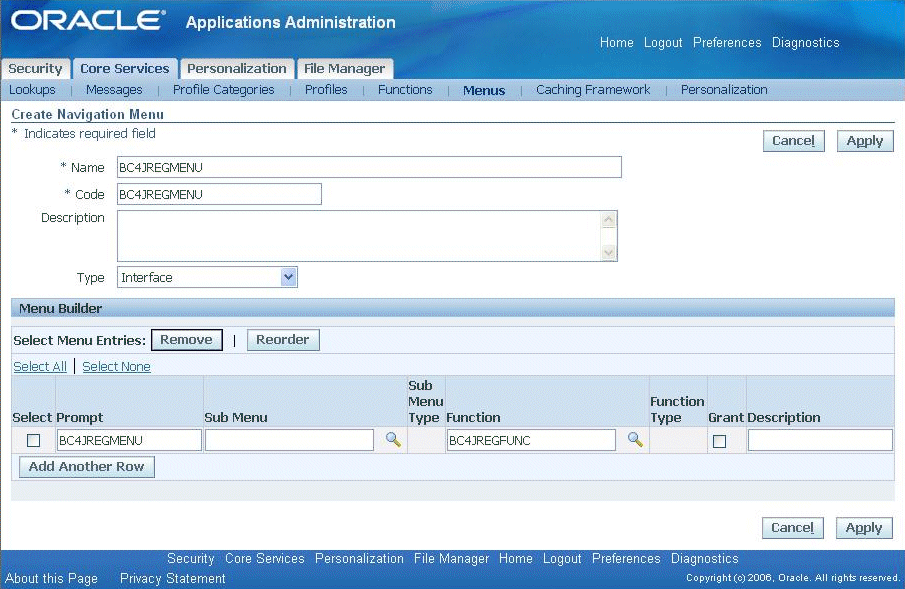Click Home link in header
The height and width of the screenshot is (589, 905).
pos(616,42)
